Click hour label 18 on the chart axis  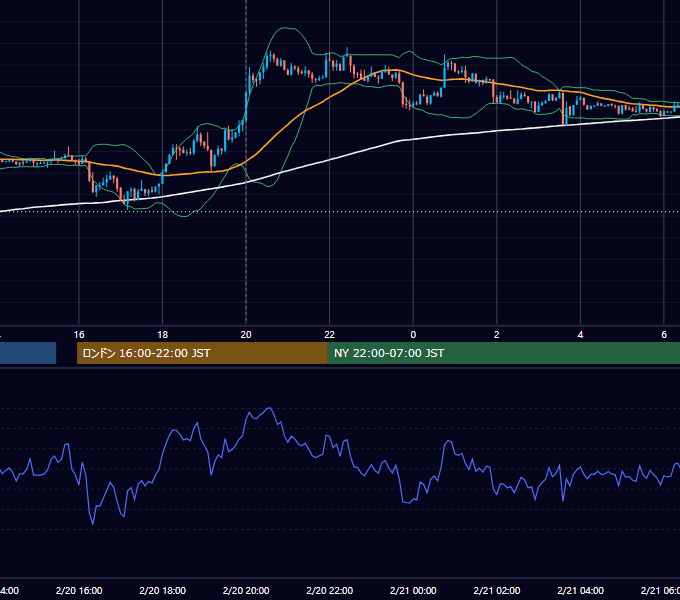coord(162,335)
